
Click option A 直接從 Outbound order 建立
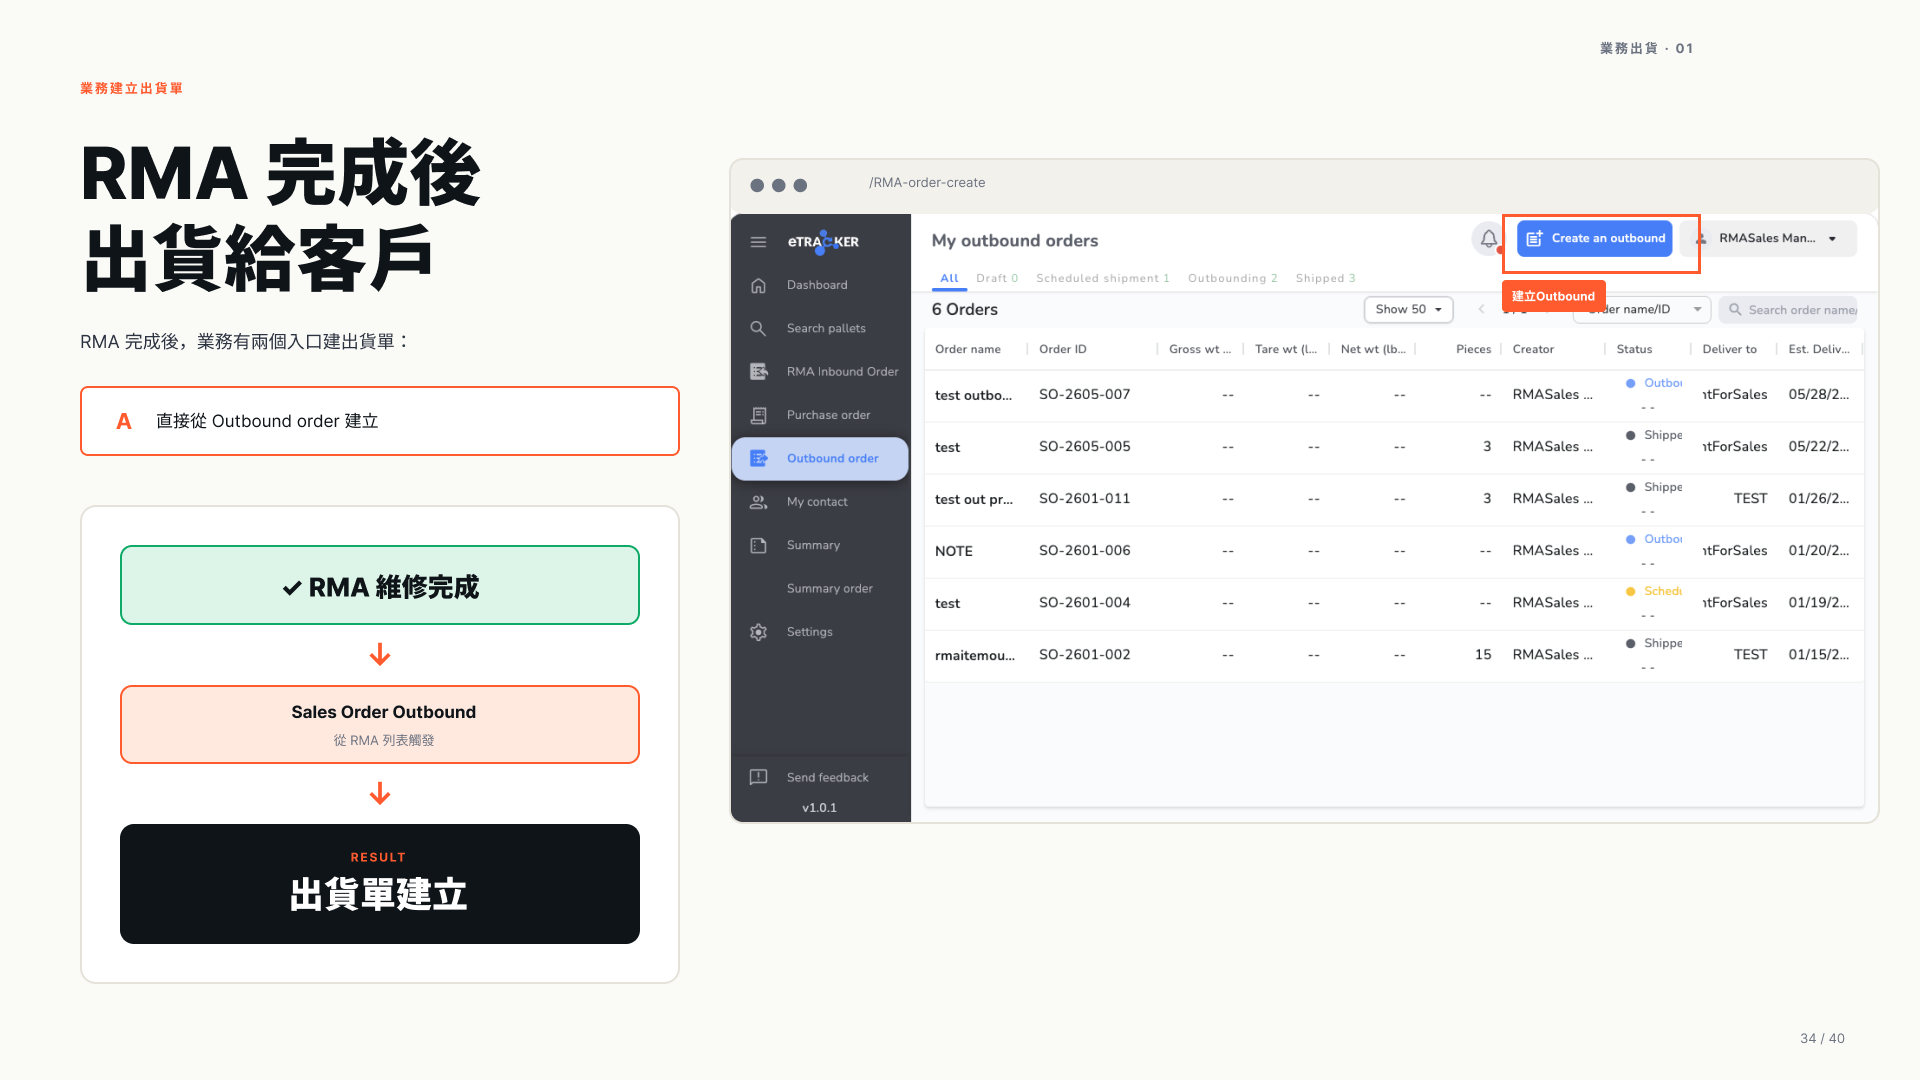[x=380, y=421]
